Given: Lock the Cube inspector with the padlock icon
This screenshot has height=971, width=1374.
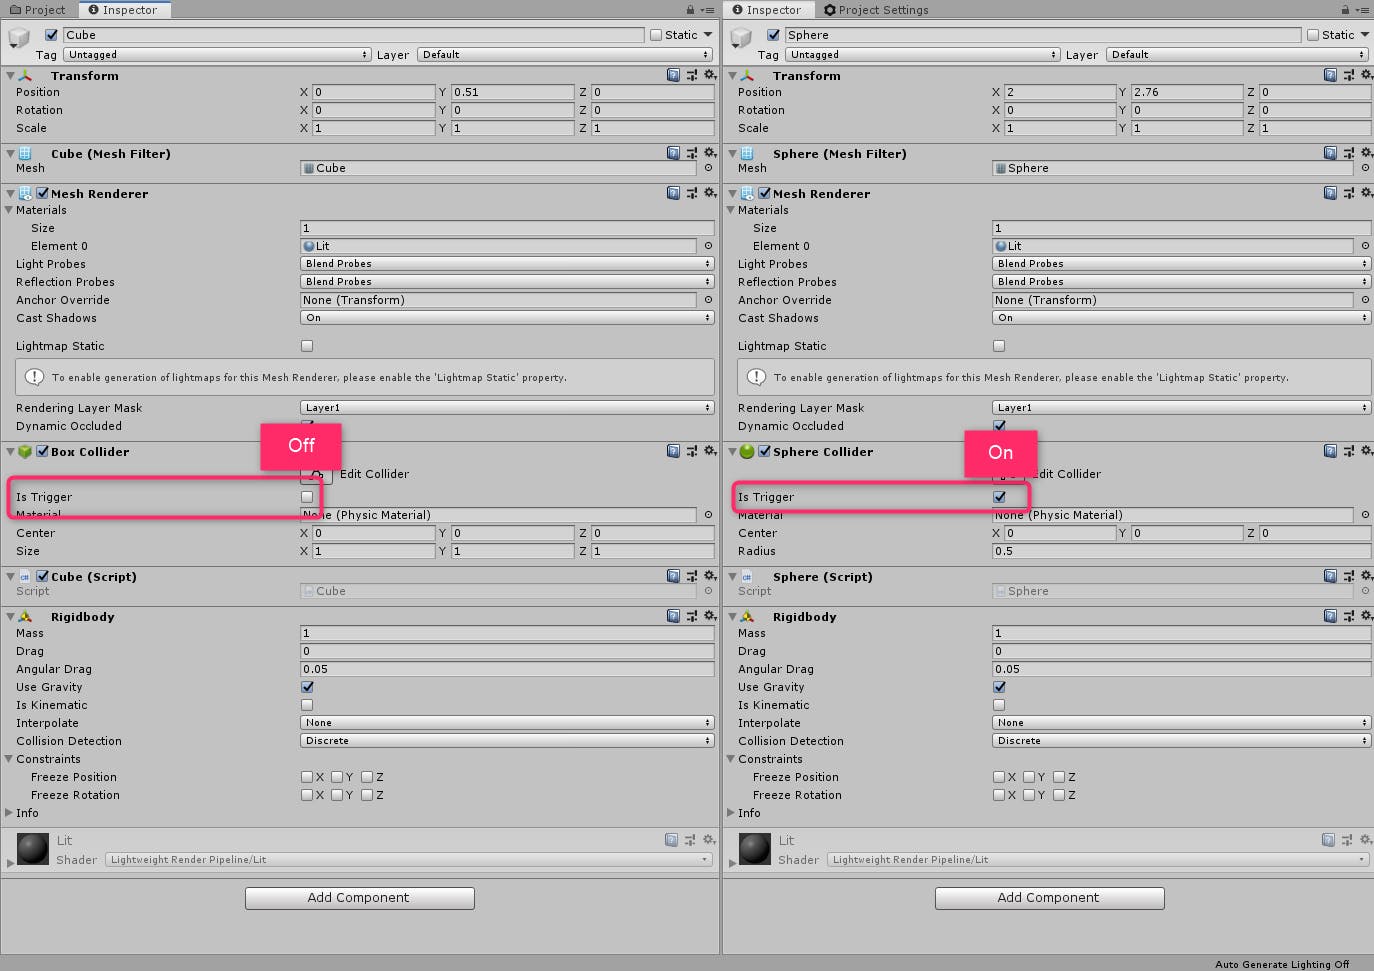Looking at the screenshot, I should 690,10.
